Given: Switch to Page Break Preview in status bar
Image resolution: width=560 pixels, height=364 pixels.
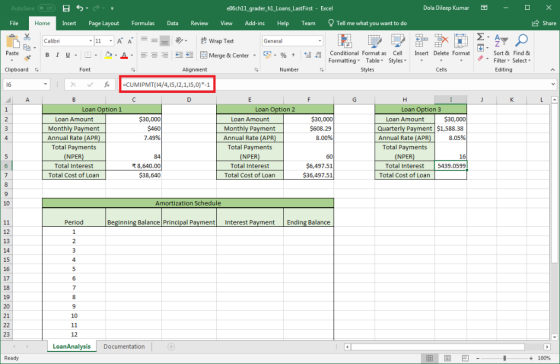Looking at the screenshot, I should click(465, 358).
